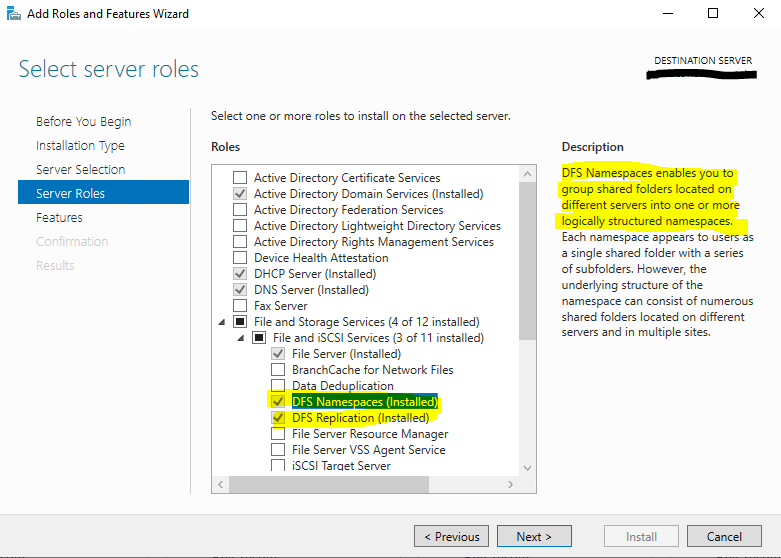Click the left arrow of horizontal scrollbar
Image resolution: width=781 pixels, height=558 pixels.
tap(221, 484)
